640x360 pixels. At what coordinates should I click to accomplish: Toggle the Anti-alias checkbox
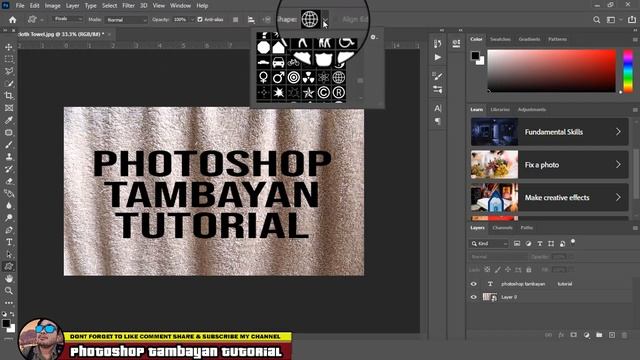pos(200,20)
